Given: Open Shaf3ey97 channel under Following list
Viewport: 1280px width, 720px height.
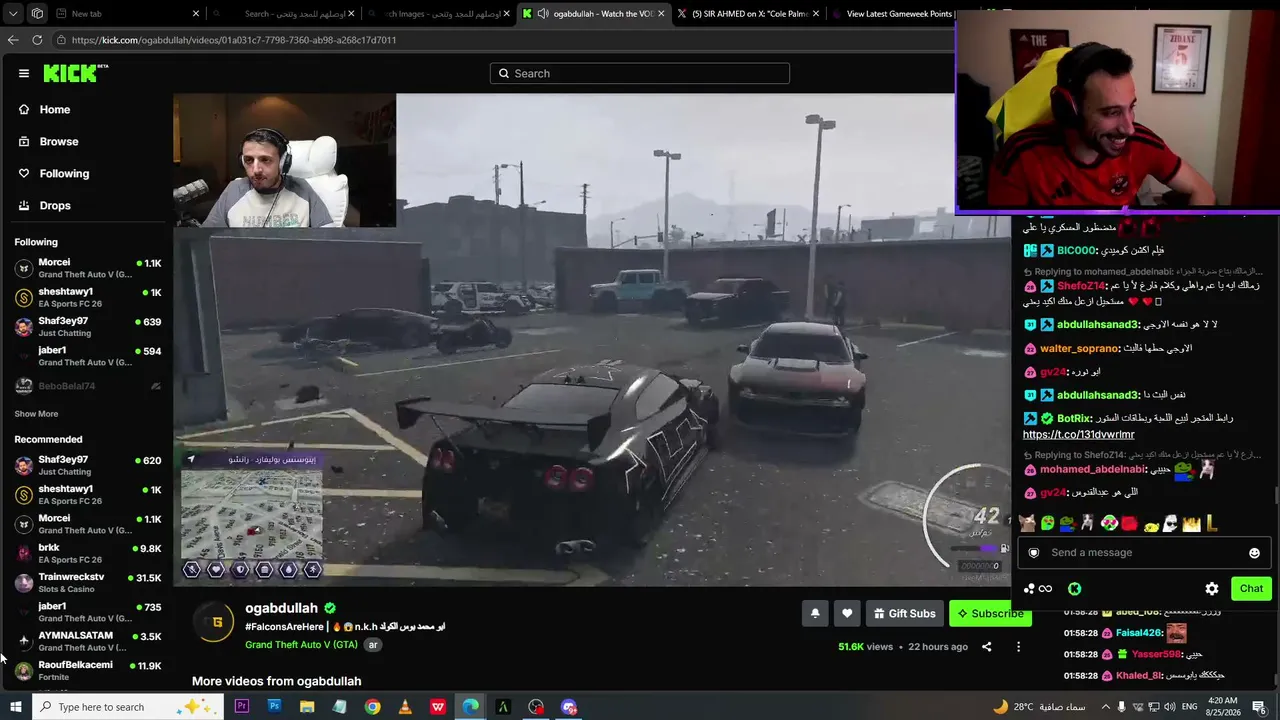Looking at the screenshot, I should (x=88, y=327).
